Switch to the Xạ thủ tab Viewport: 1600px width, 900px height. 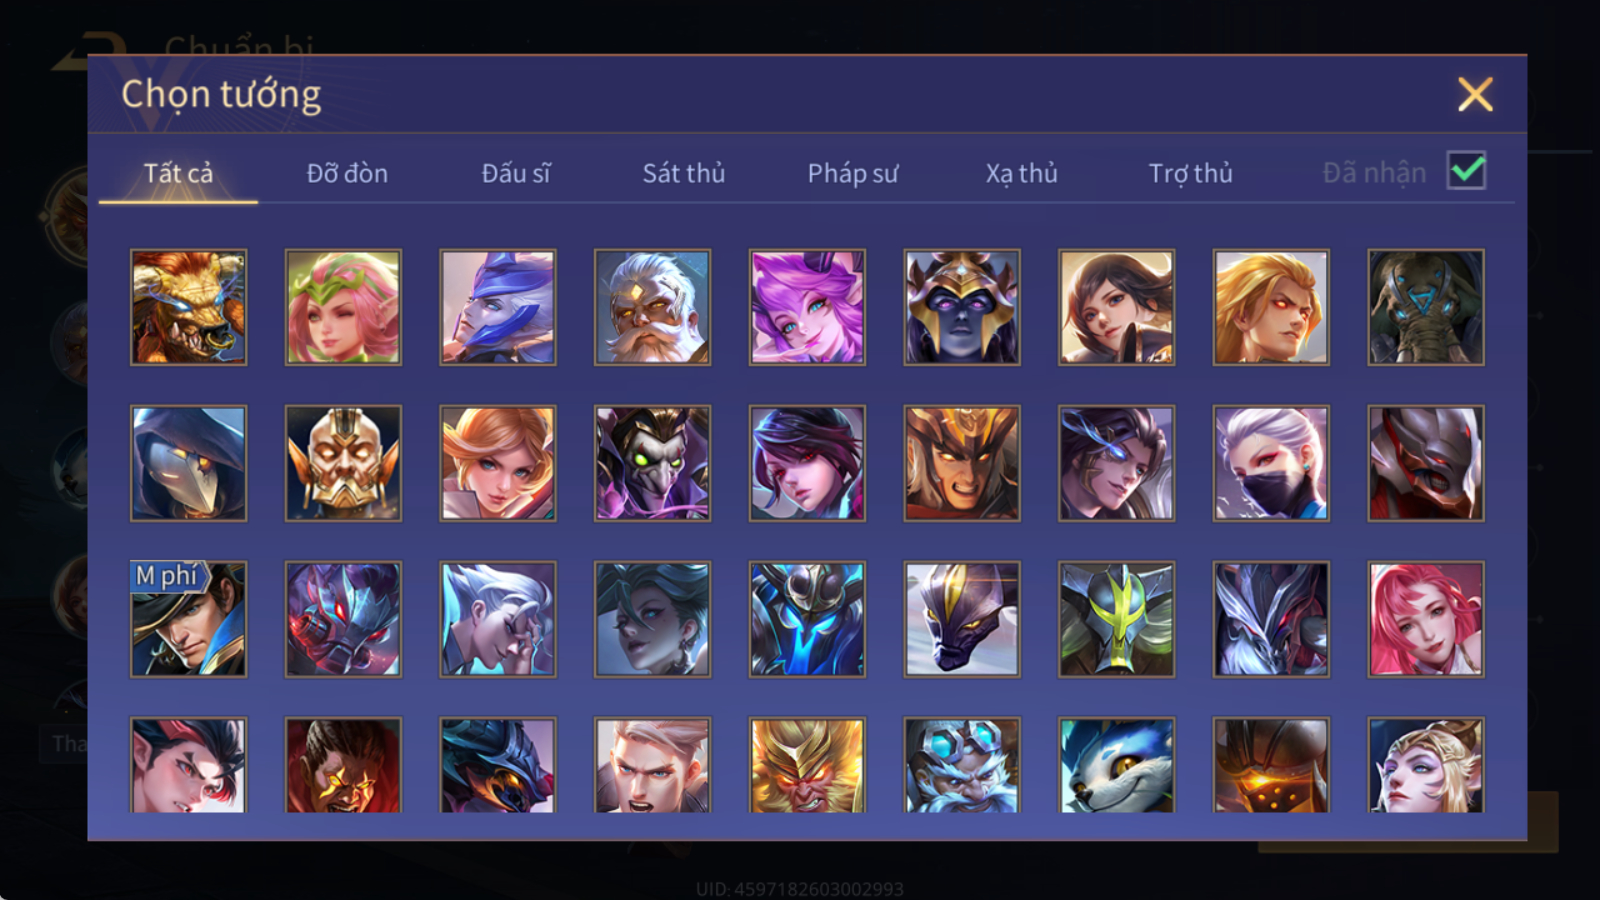tap(1021, 173)
